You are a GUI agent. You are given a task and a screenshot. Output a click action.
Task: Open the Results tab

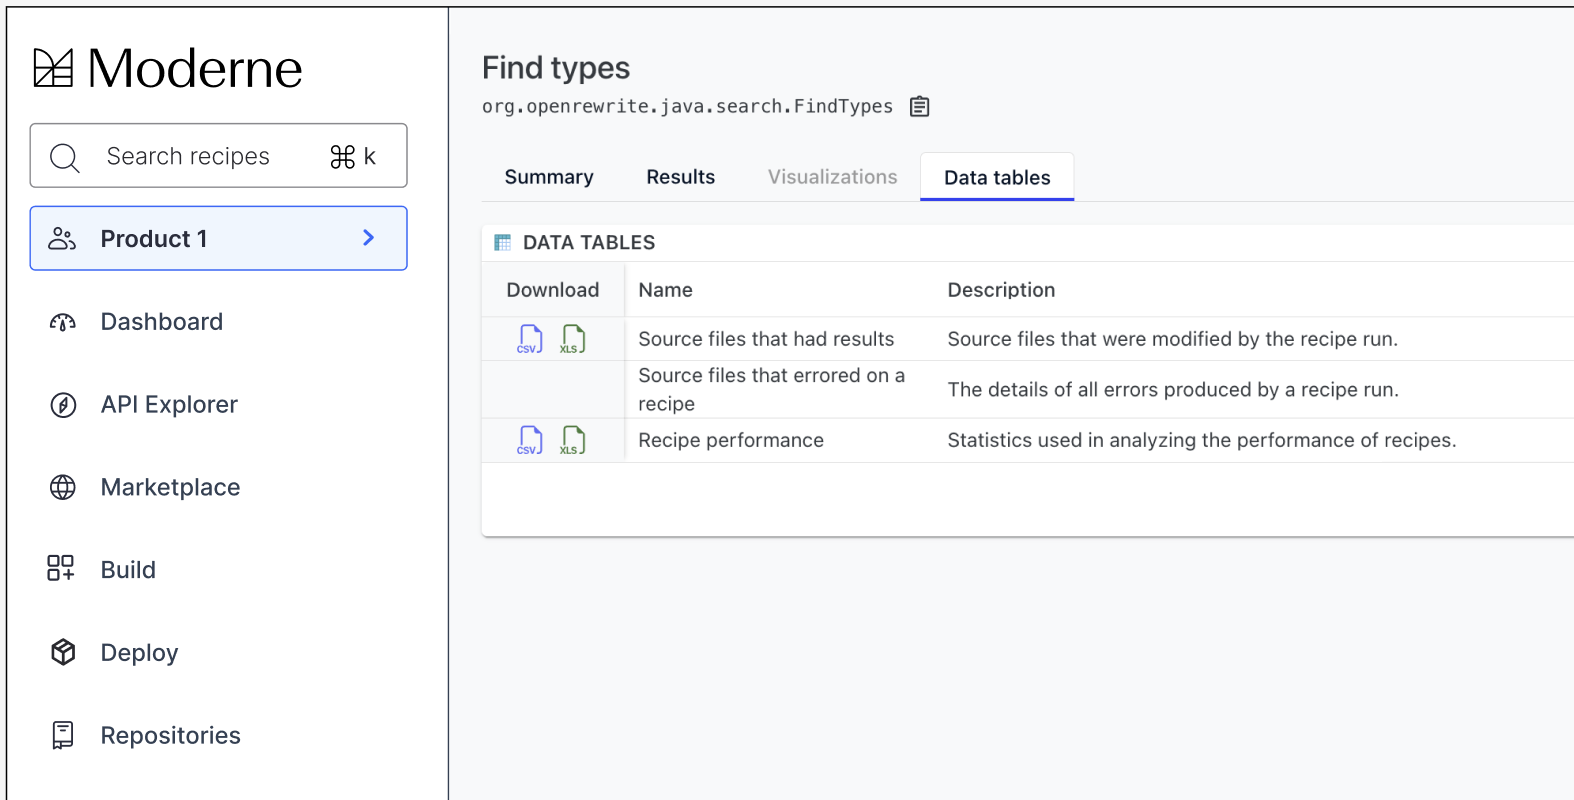point(681,177)
